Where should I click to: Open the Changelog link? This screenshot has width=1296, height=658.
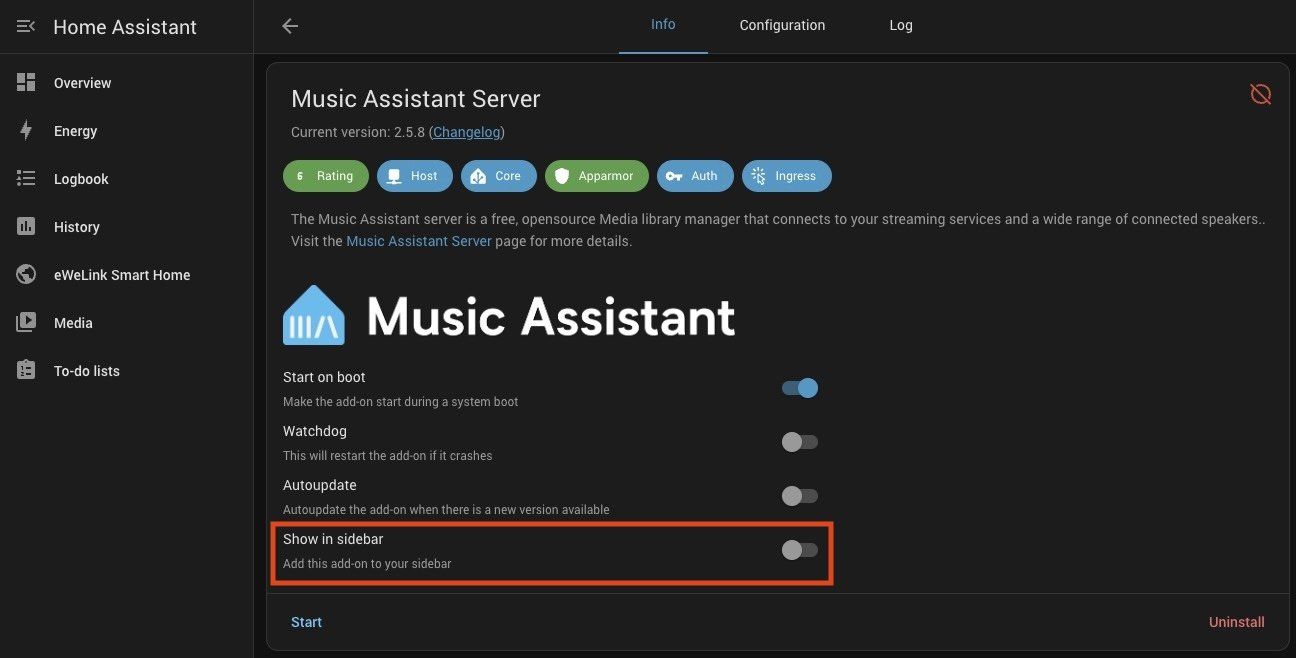(x=467, y=132)
